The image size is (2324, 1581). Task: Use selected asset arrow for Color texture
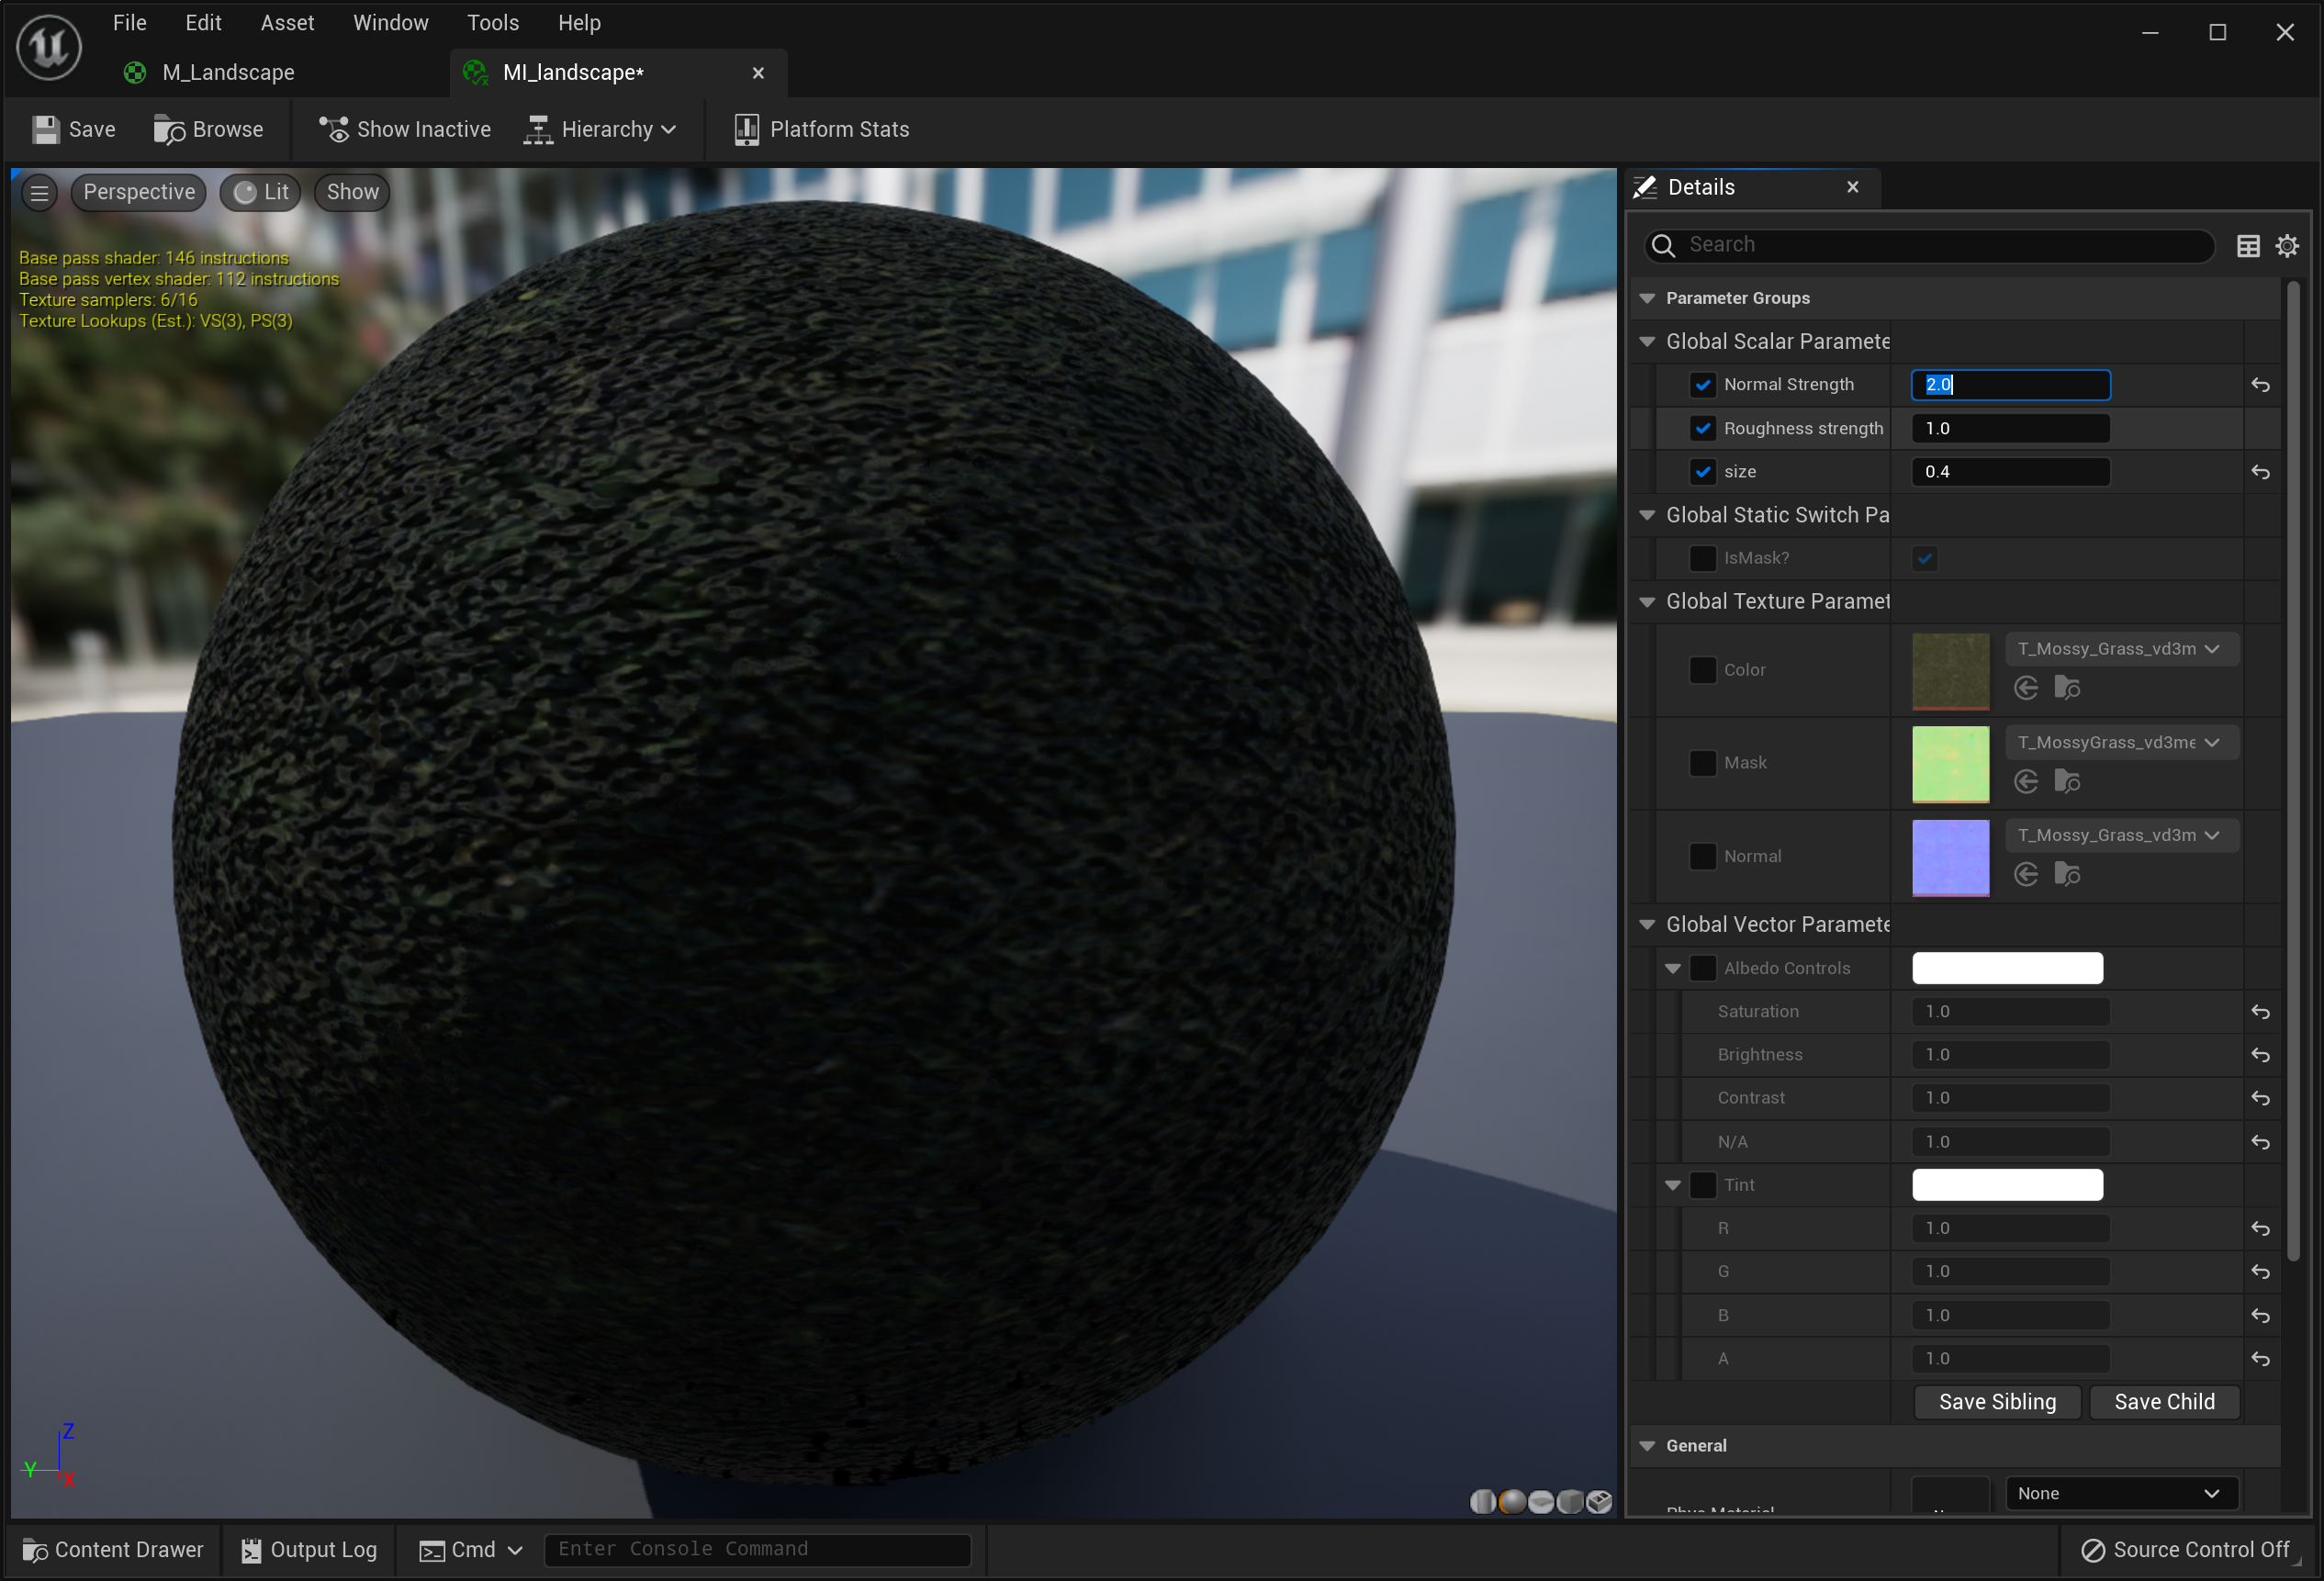click(2026, 688)
